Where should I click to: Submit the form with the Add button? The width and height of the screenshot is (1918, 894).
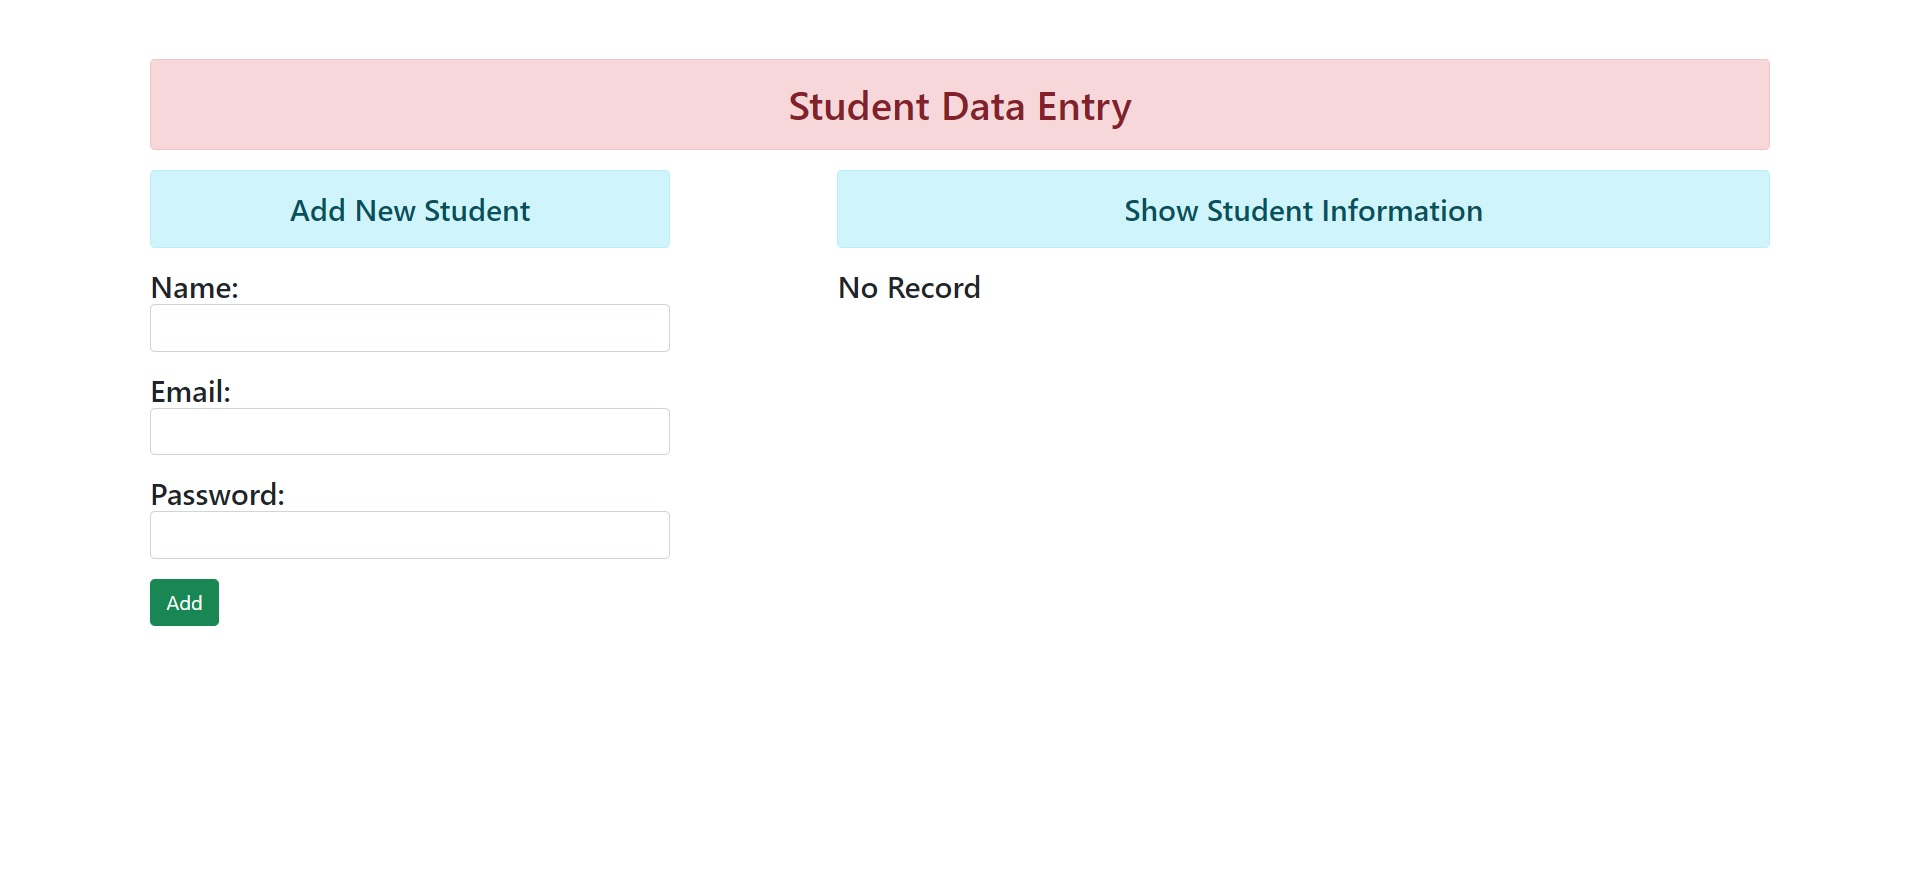[183, 602]
